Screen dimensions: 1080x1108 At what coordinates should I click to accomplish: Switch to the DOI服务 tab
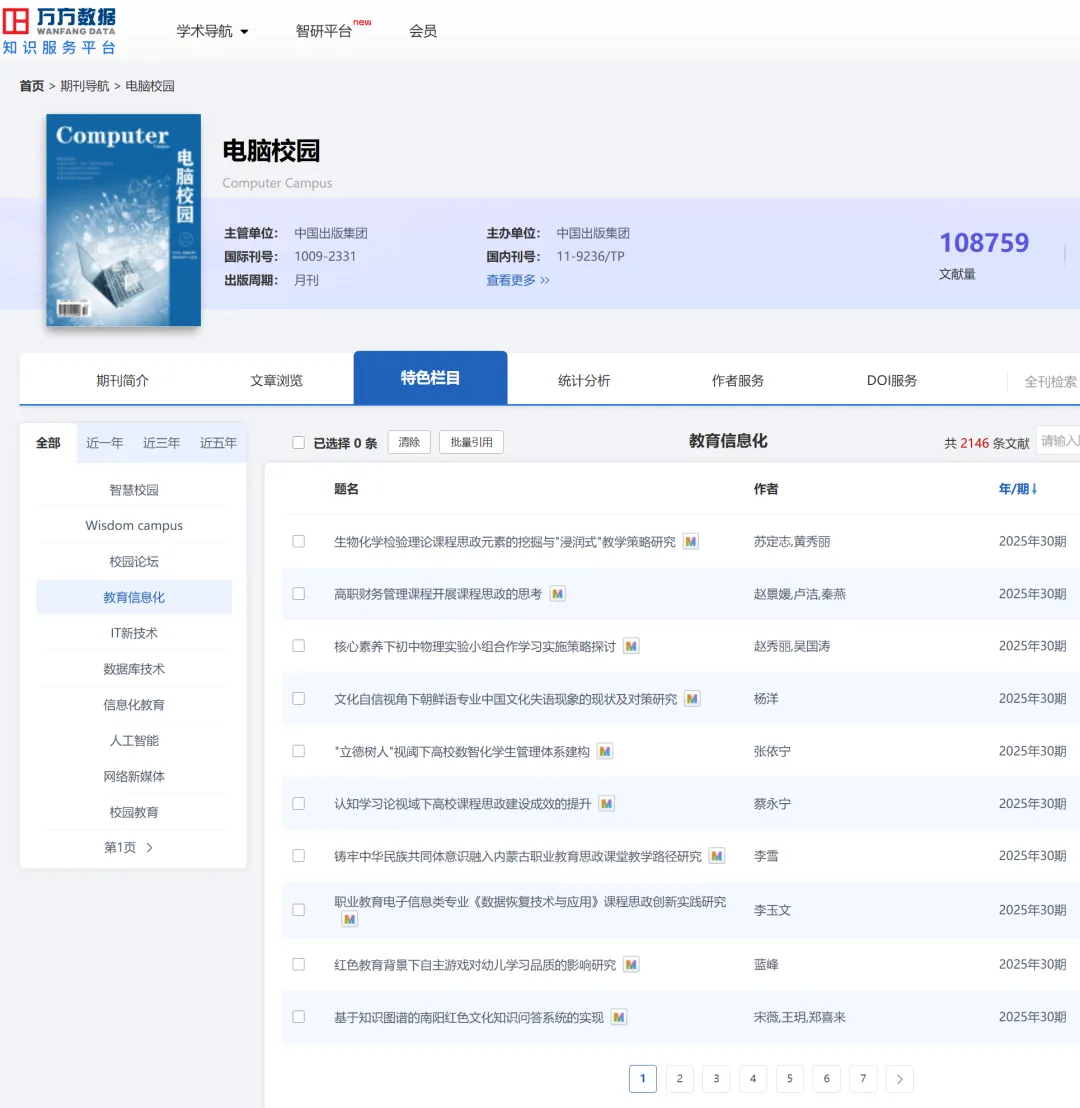click(891, 380)
